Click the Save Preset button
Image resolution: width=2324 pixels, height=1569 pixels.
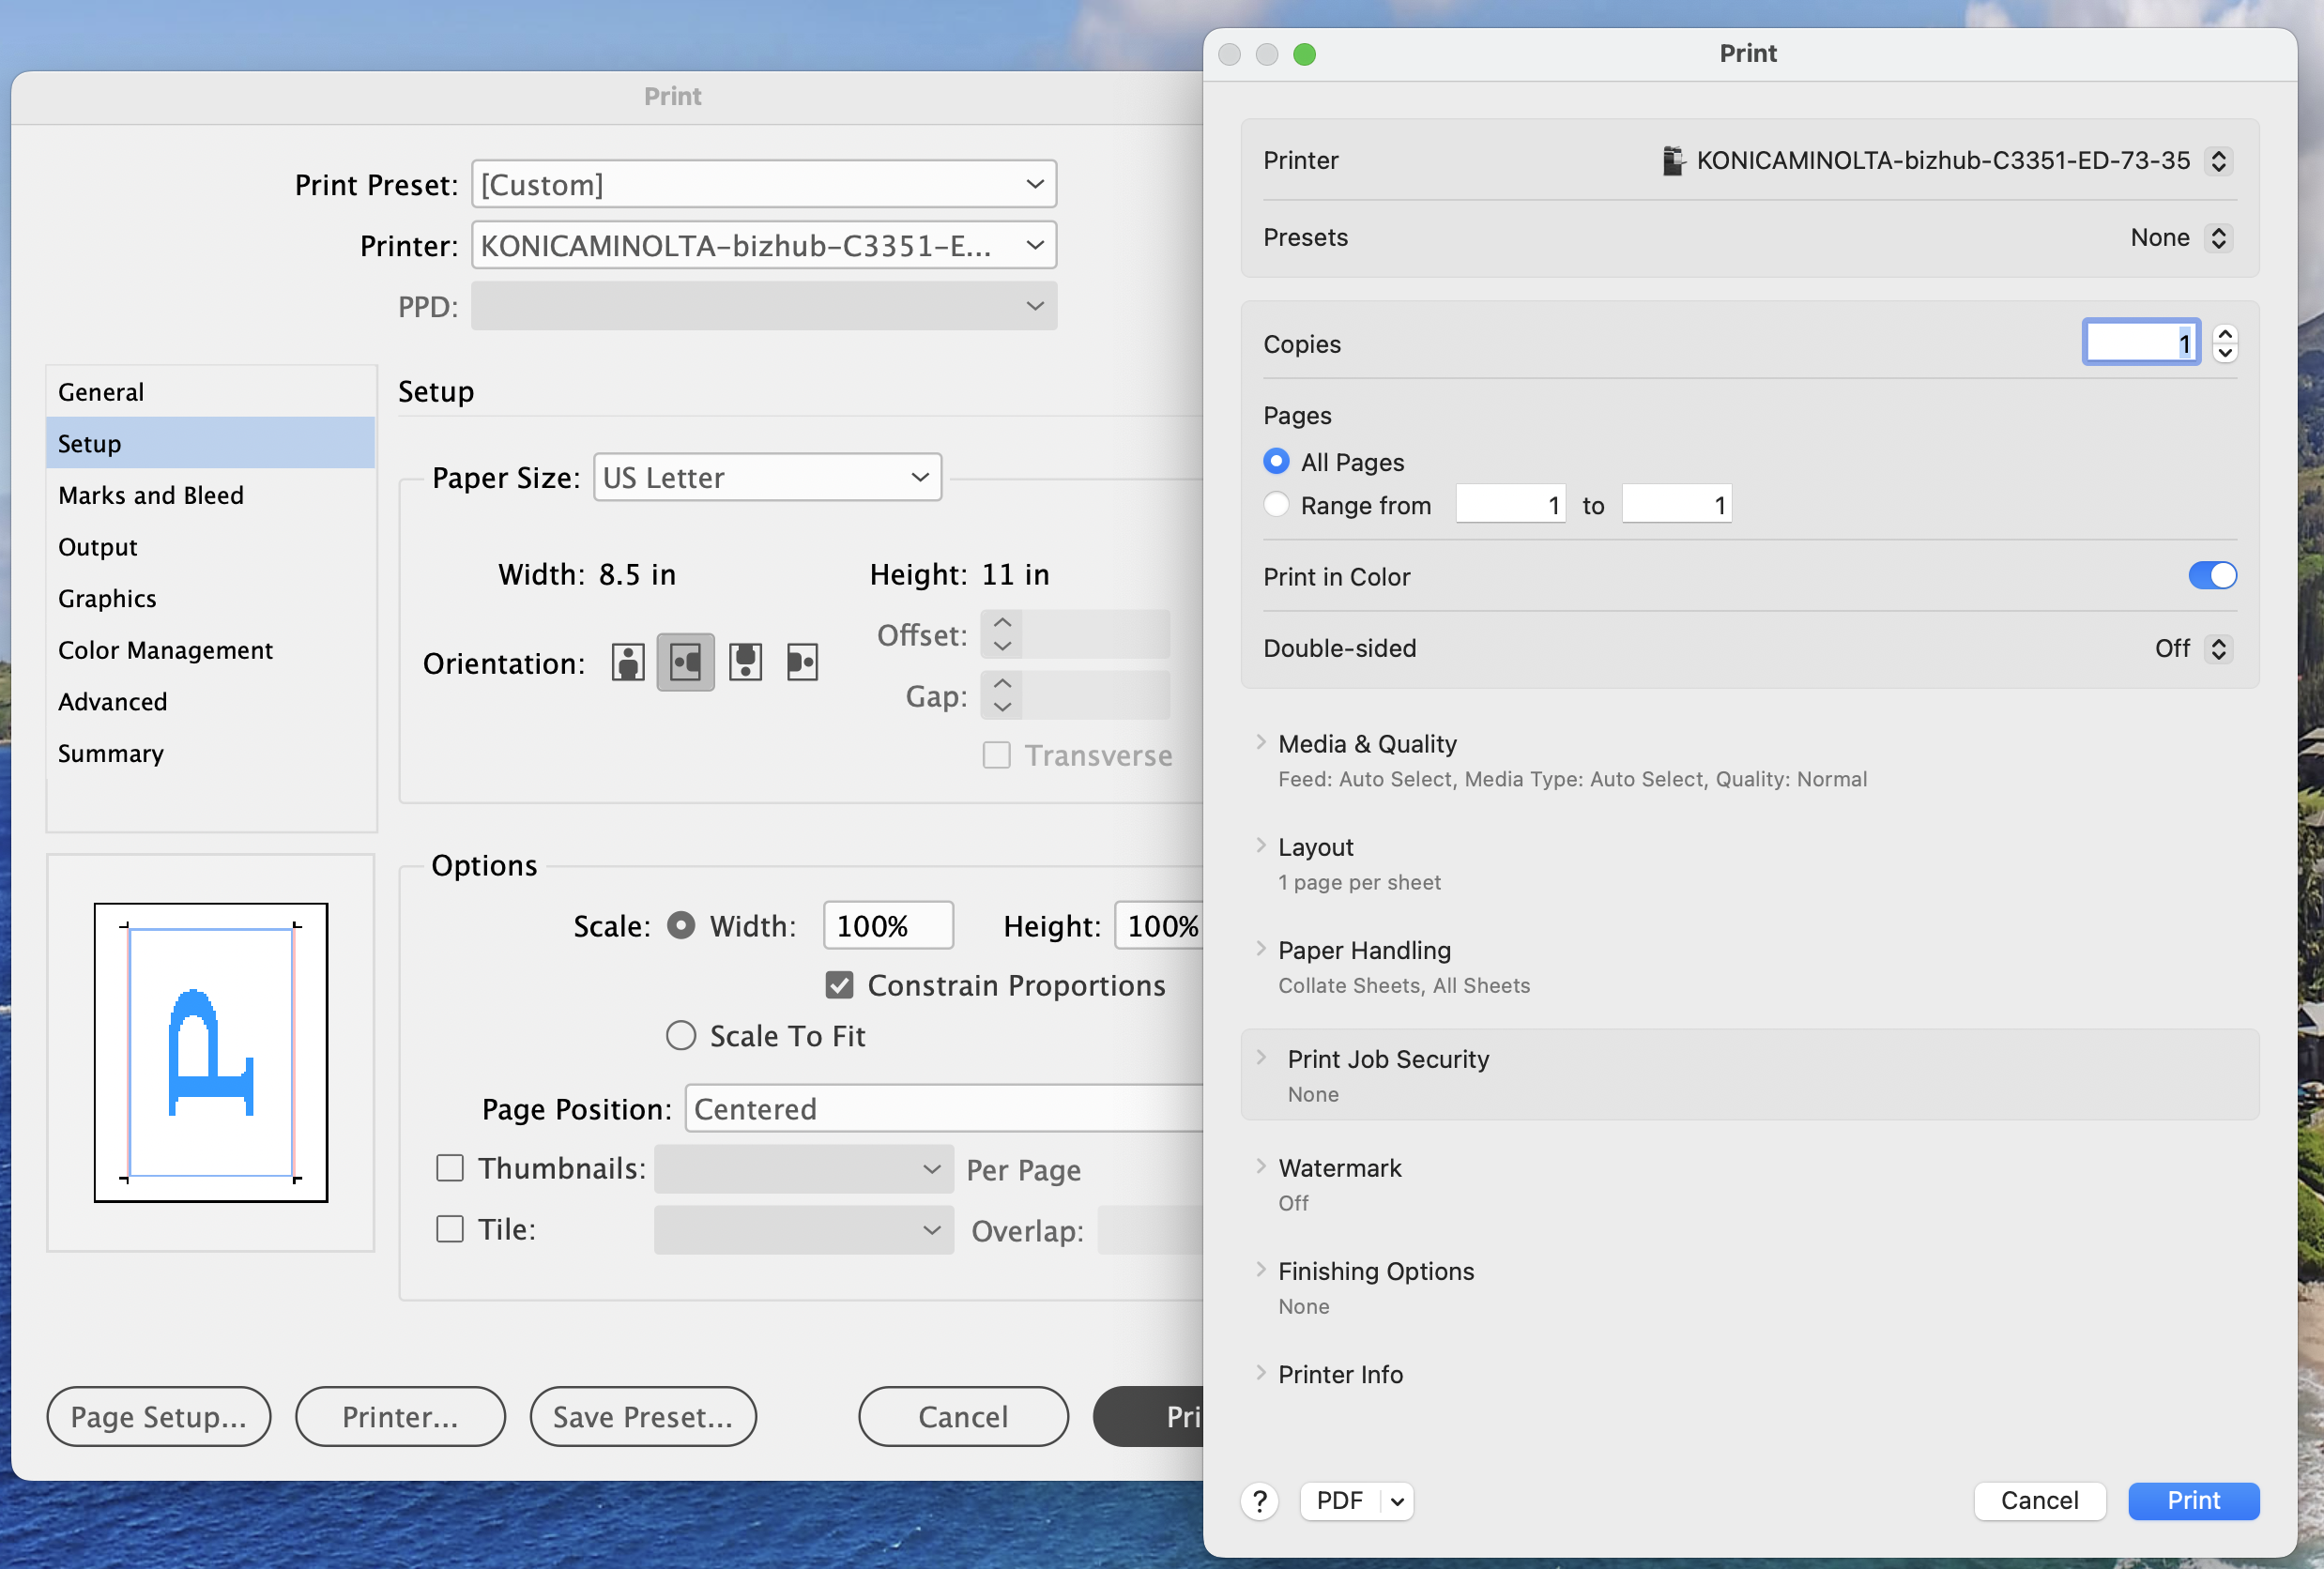[643, 1416]
